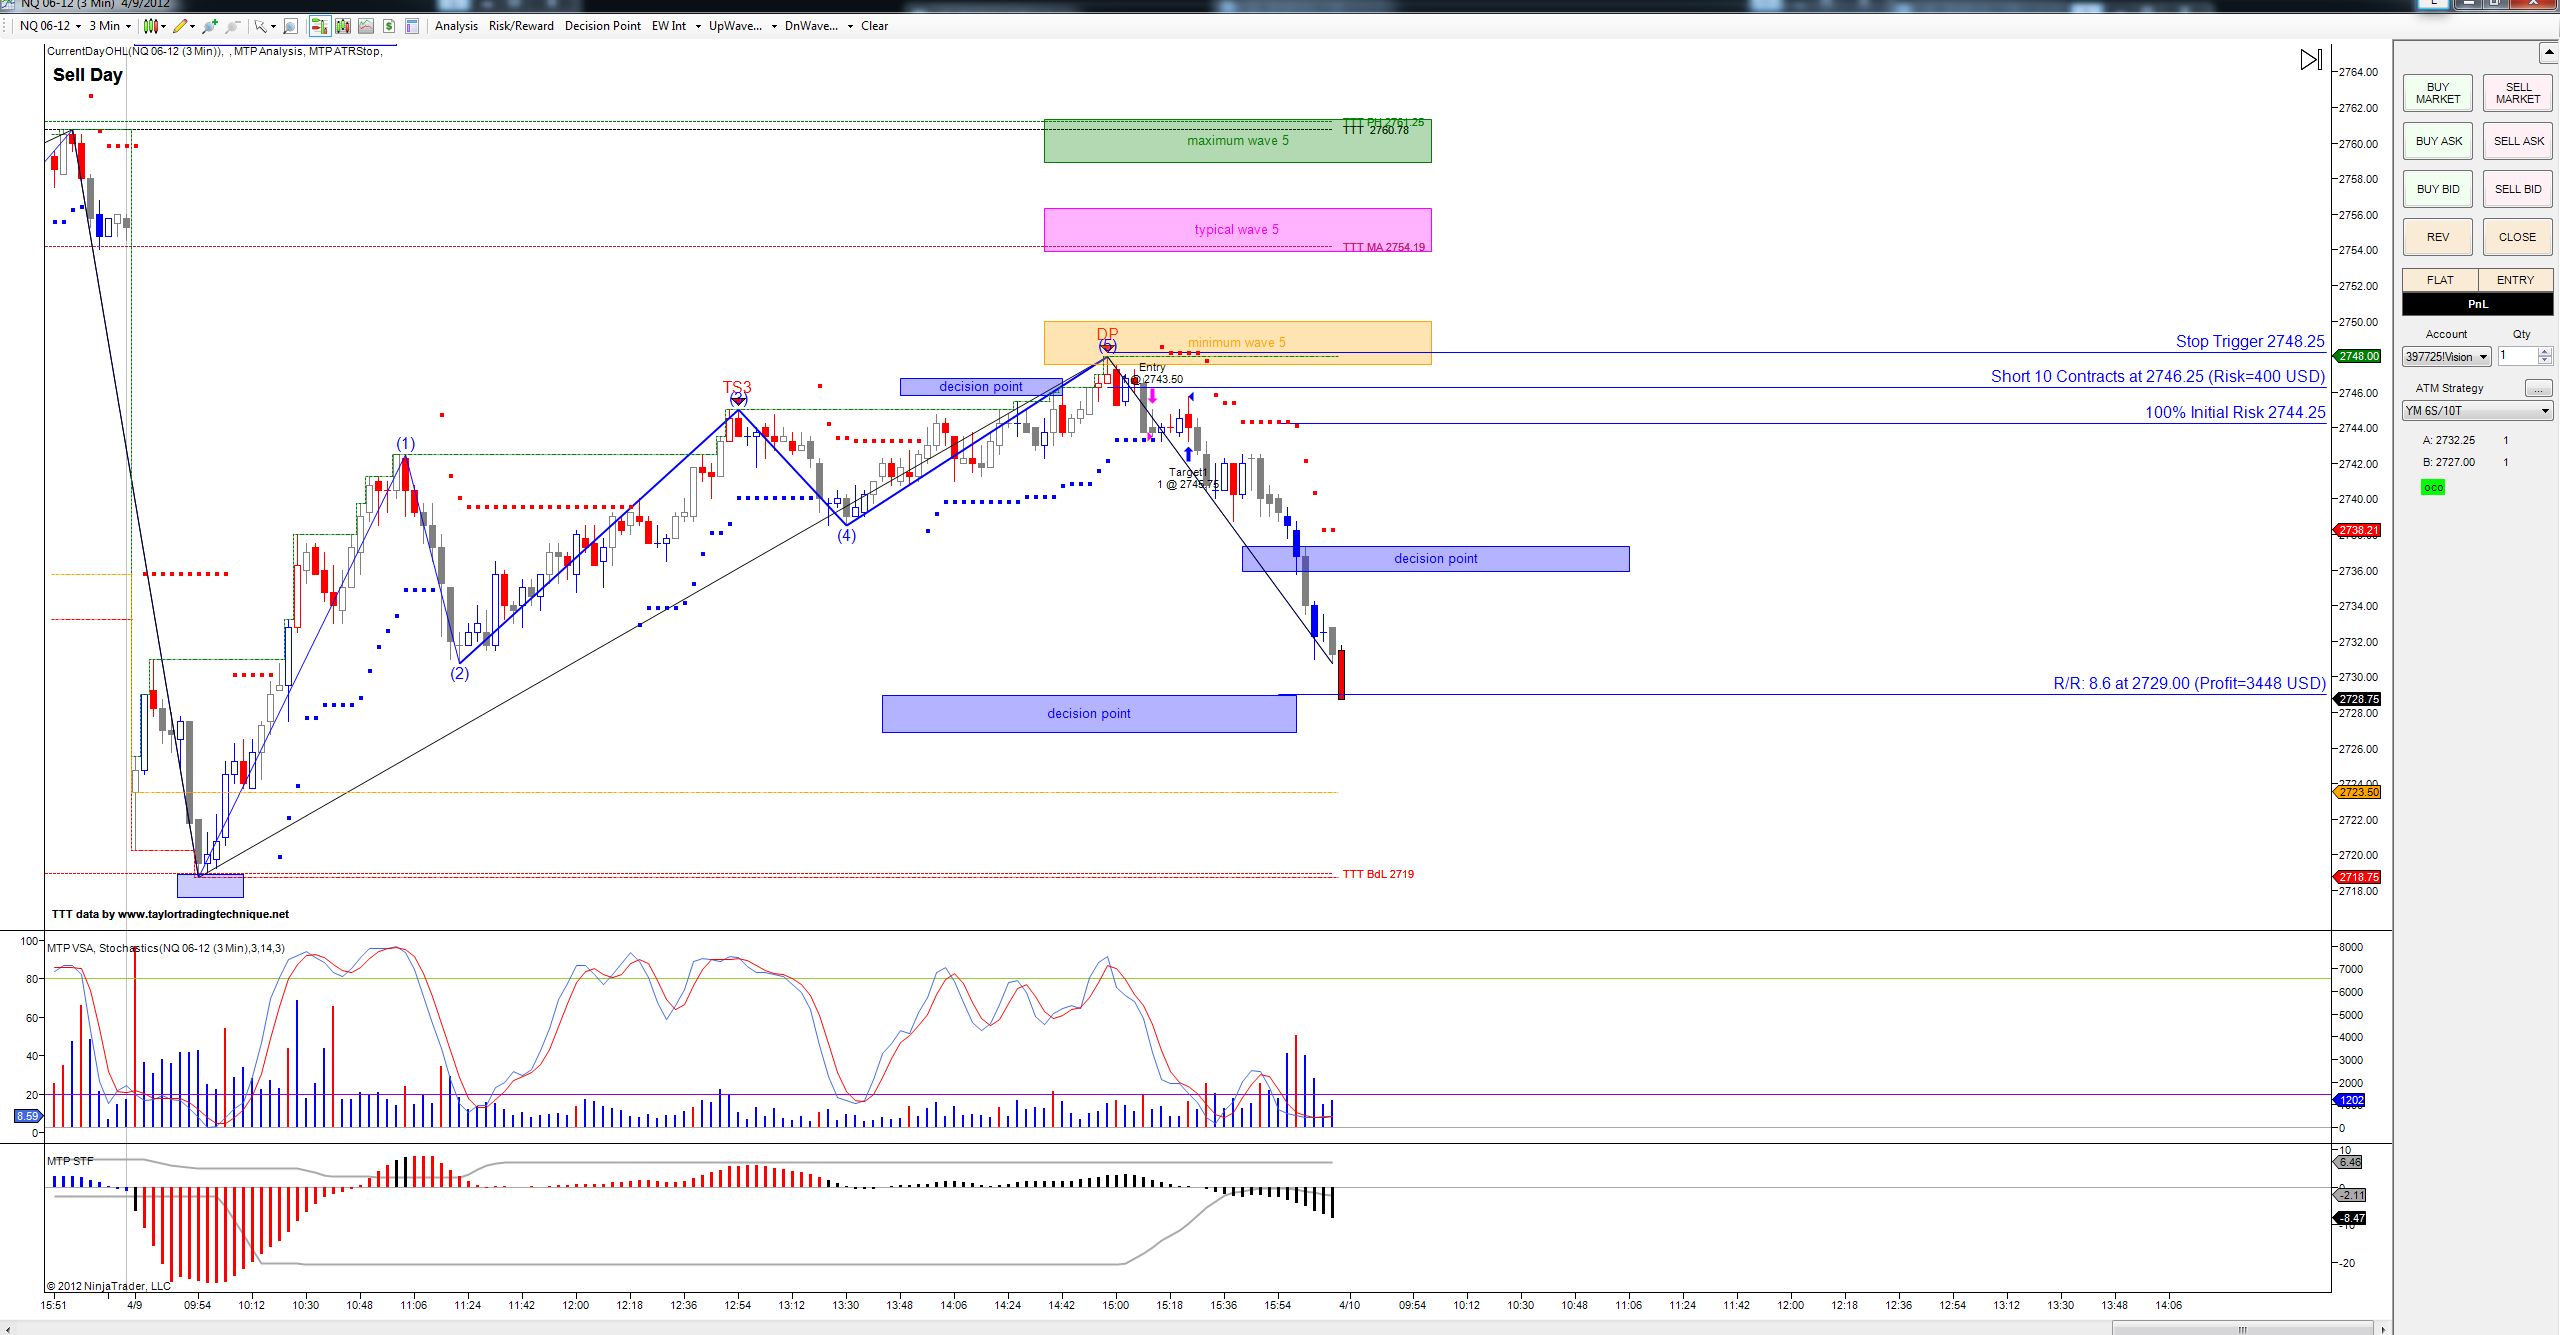Click the Analysis toolbar item
This screenshot has height=1335, width=2560.
click(x=456, y=26)
